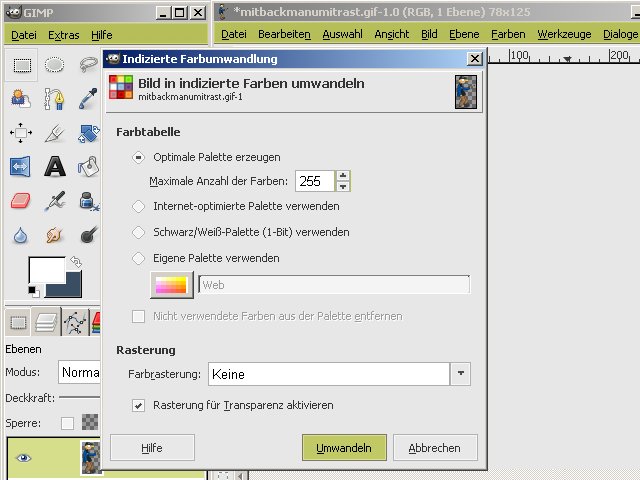Screen dimensions: 640x480
Task: Reset colors to black and white
Action: [x=34, y=291]
